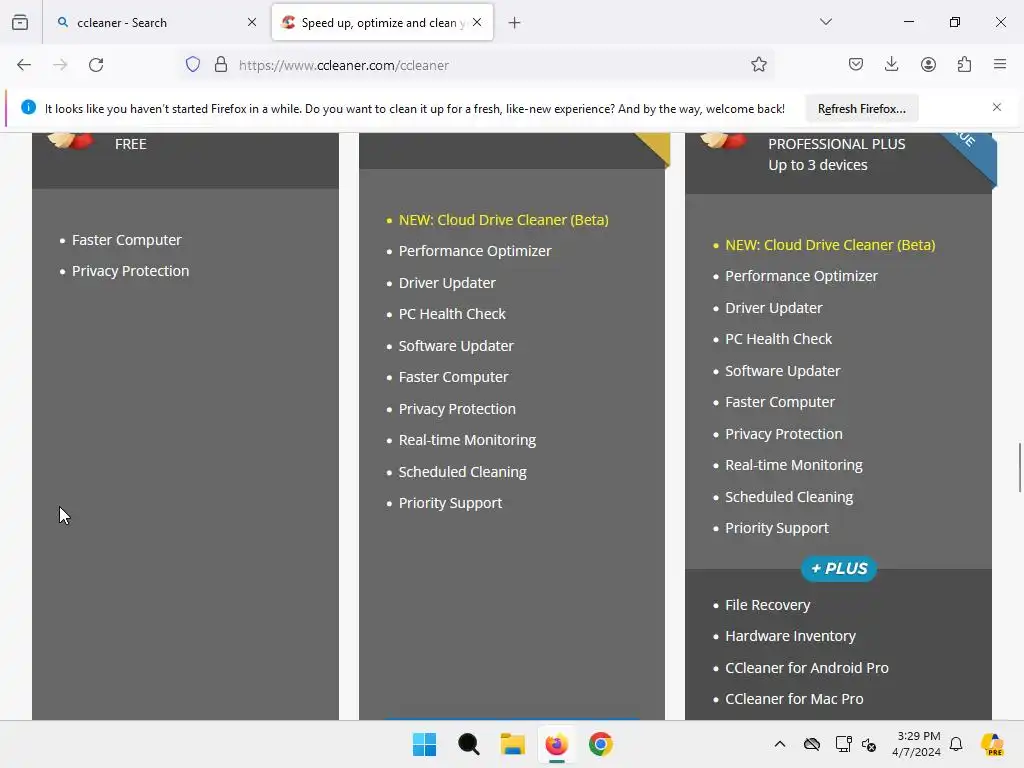Open network display tray icon
The image size is (1024, 768).
(x=843, y=744)
